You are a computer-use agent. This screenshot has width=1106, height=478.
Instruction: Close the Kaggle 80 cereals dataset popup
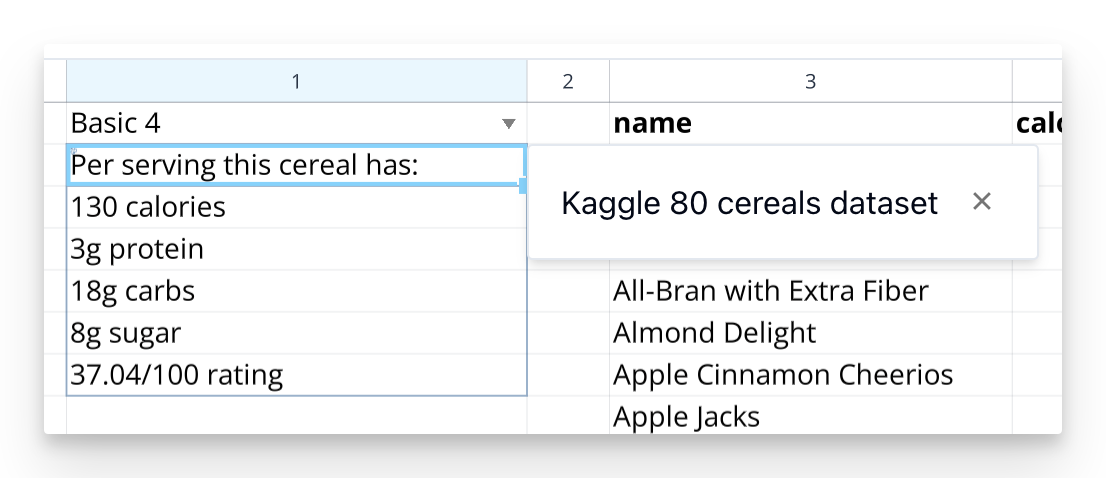pos(982,202)
